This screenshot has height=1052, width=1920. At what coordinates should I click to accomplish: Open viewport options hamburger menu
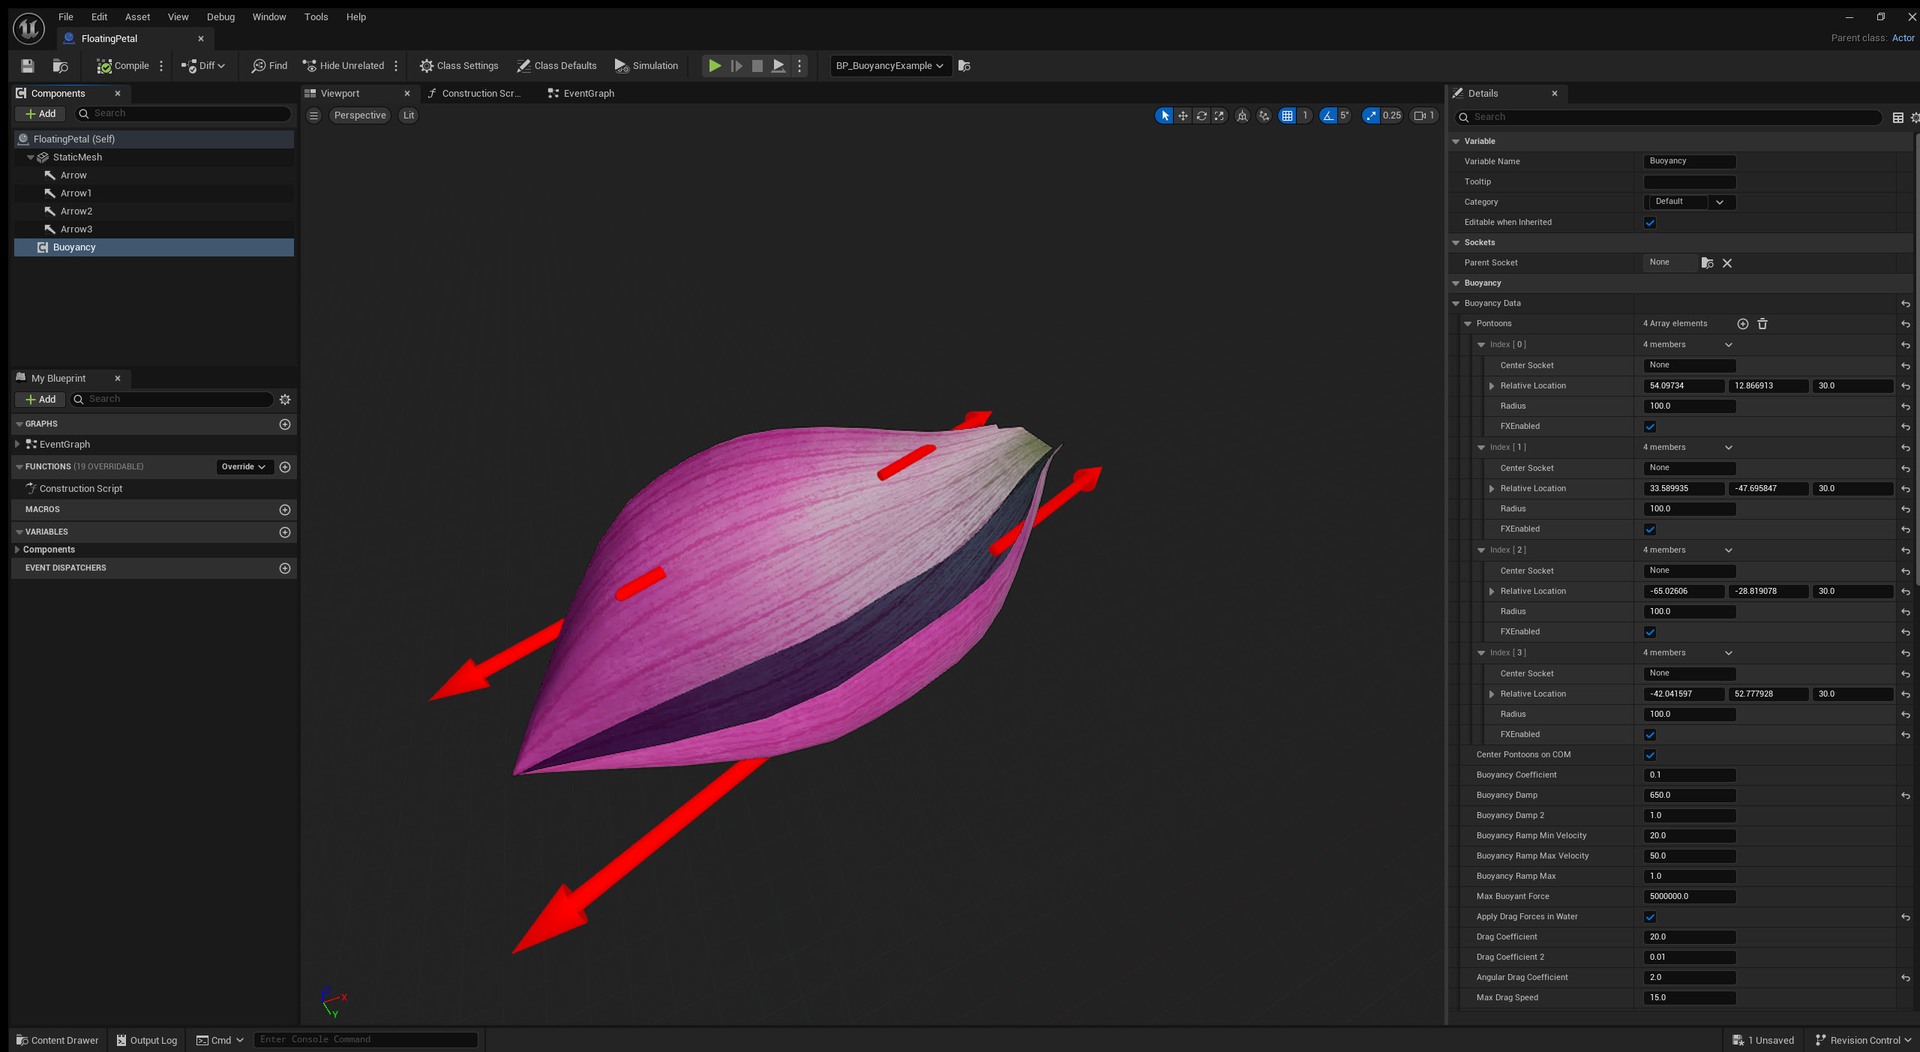click(x=314, y=116)
